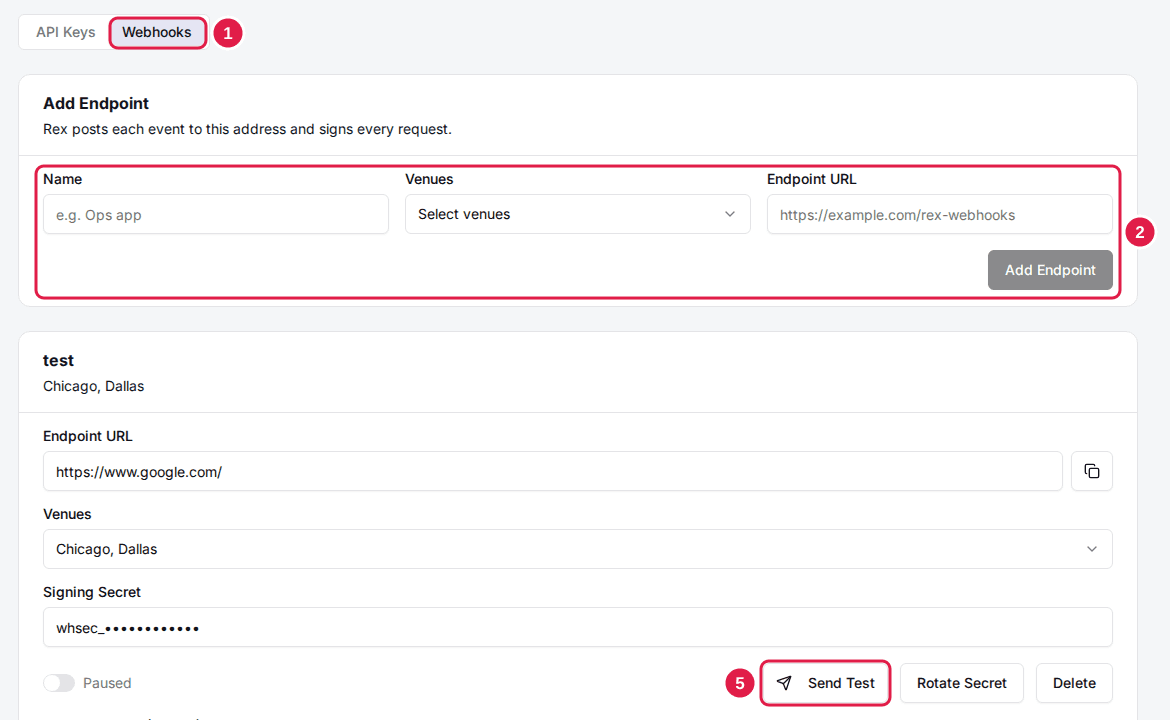1170x720 pixels.
Task: Click the new Endpoint URL input field
Action: pos(939,215)
